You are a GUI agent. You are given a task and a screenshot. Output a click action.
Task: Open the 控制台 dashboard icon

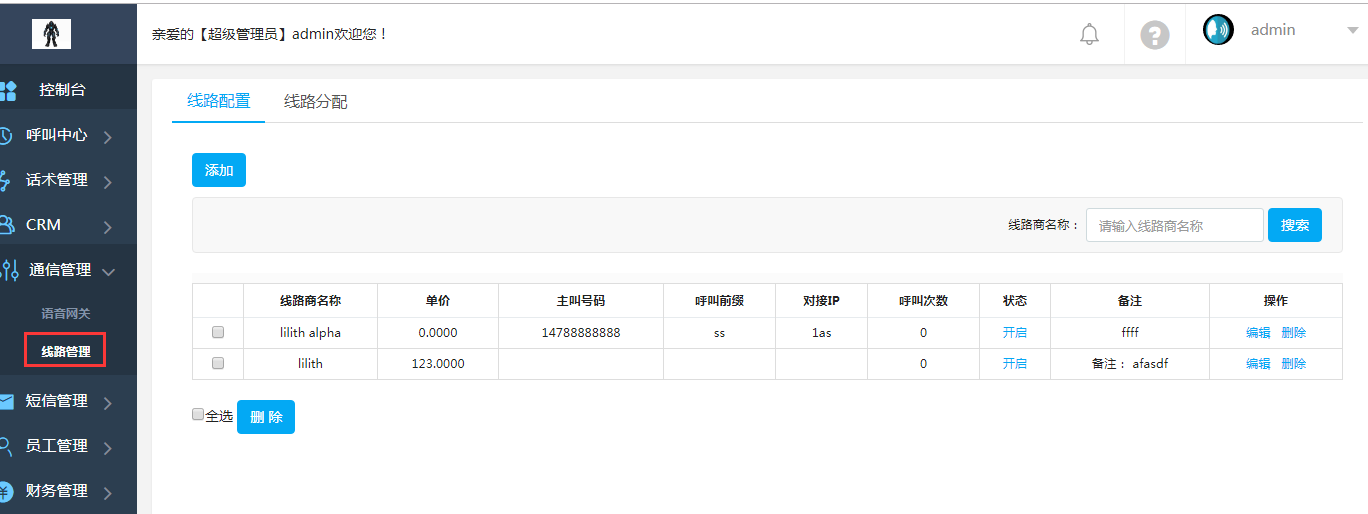8,91
